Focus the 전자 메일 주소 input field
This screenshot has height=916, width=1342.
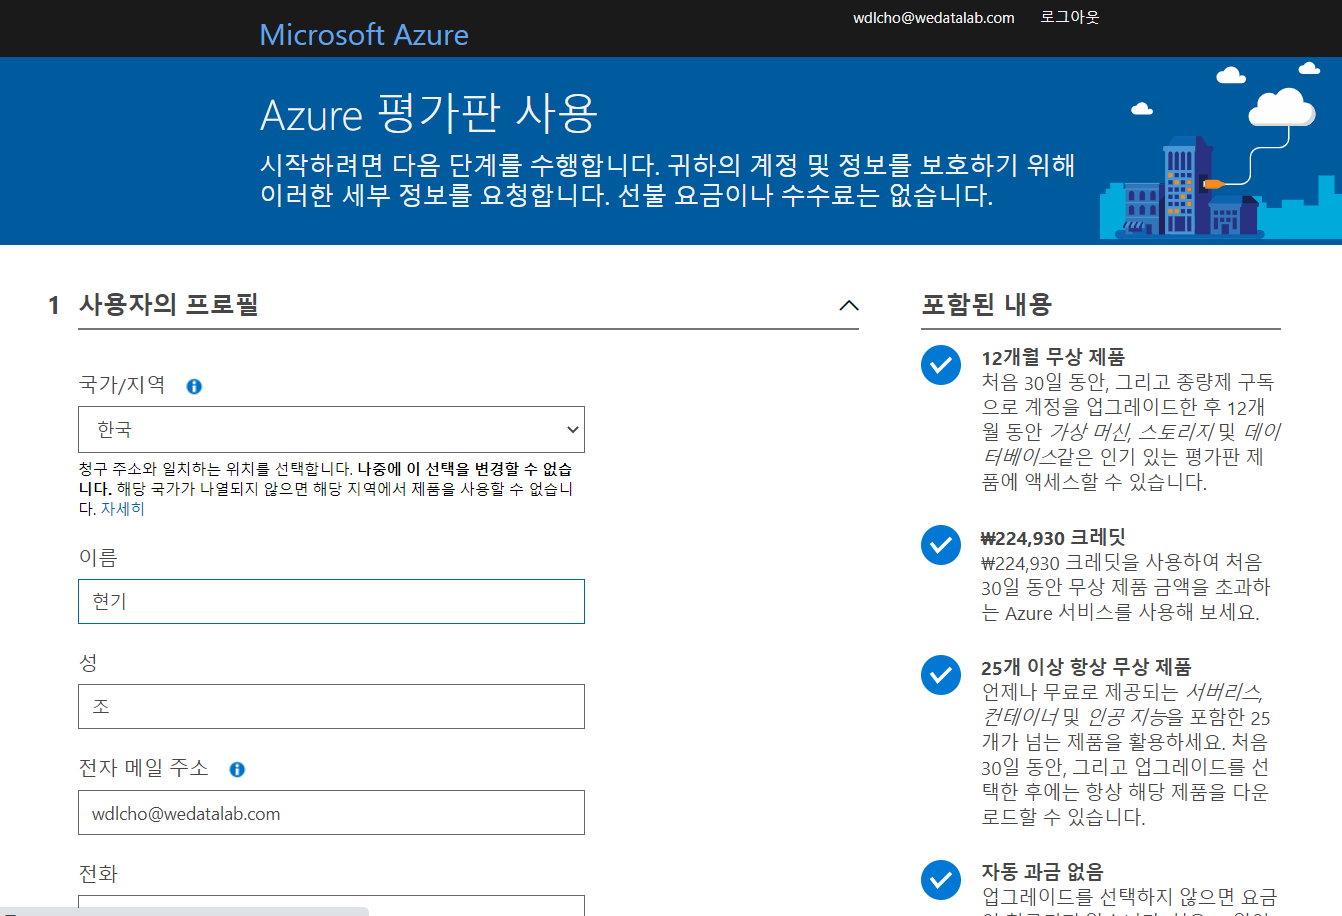[331, 812]
